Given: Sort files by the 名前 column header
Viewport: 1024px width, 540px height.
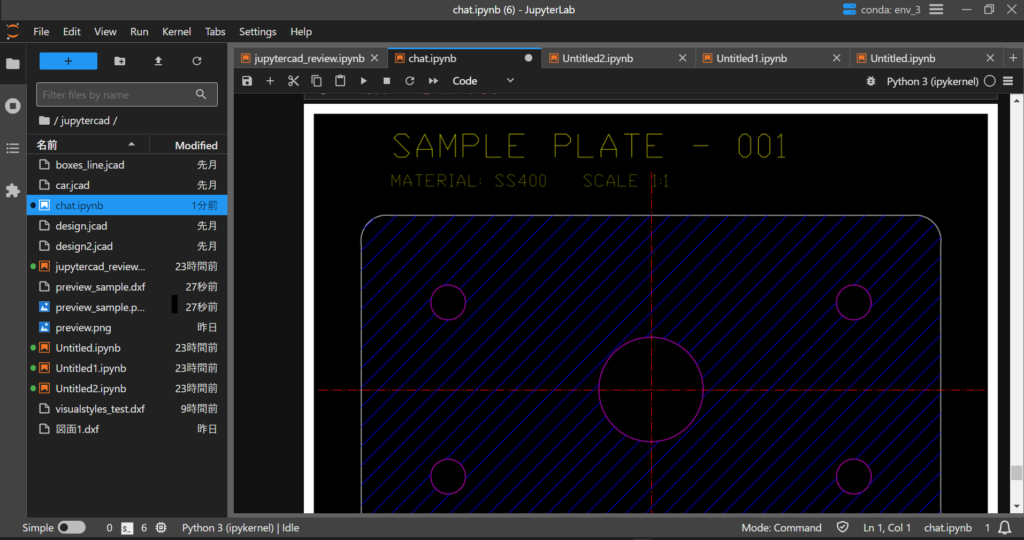Looking at the screenshot, I should [88, 145].
